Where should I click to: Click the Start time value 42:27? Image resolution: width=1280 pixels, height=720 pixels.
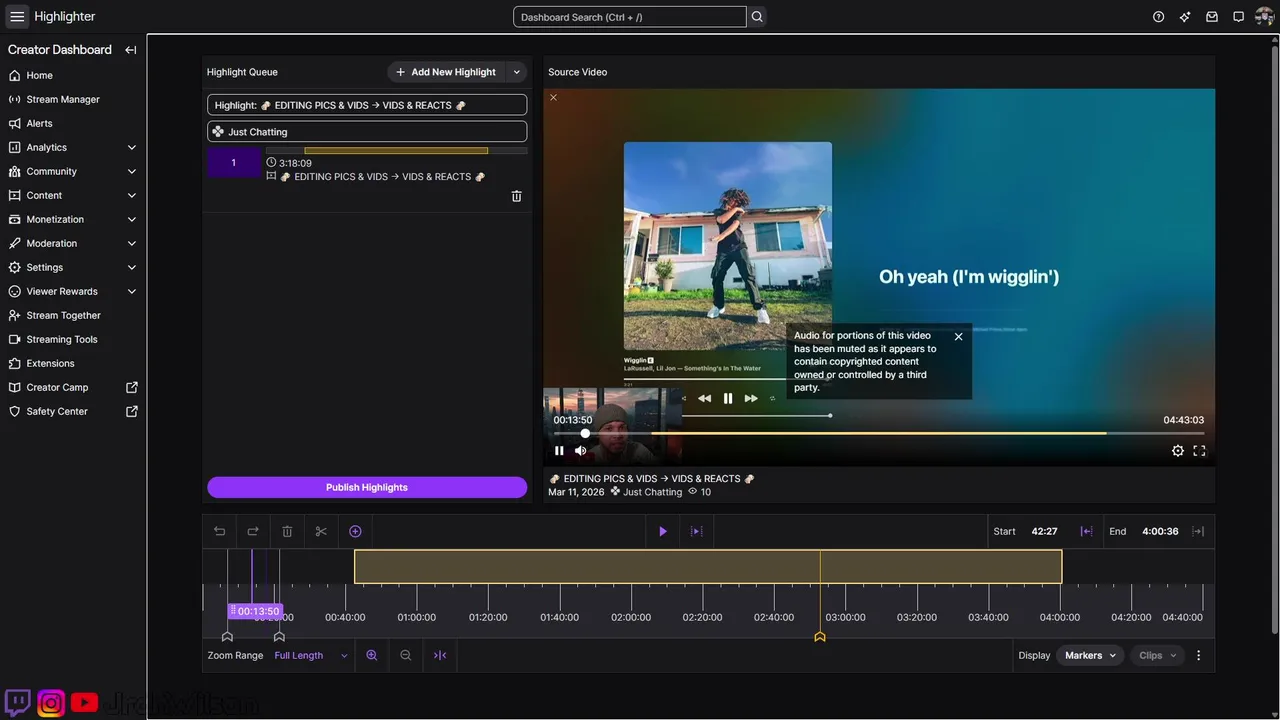pos(1045,531)
